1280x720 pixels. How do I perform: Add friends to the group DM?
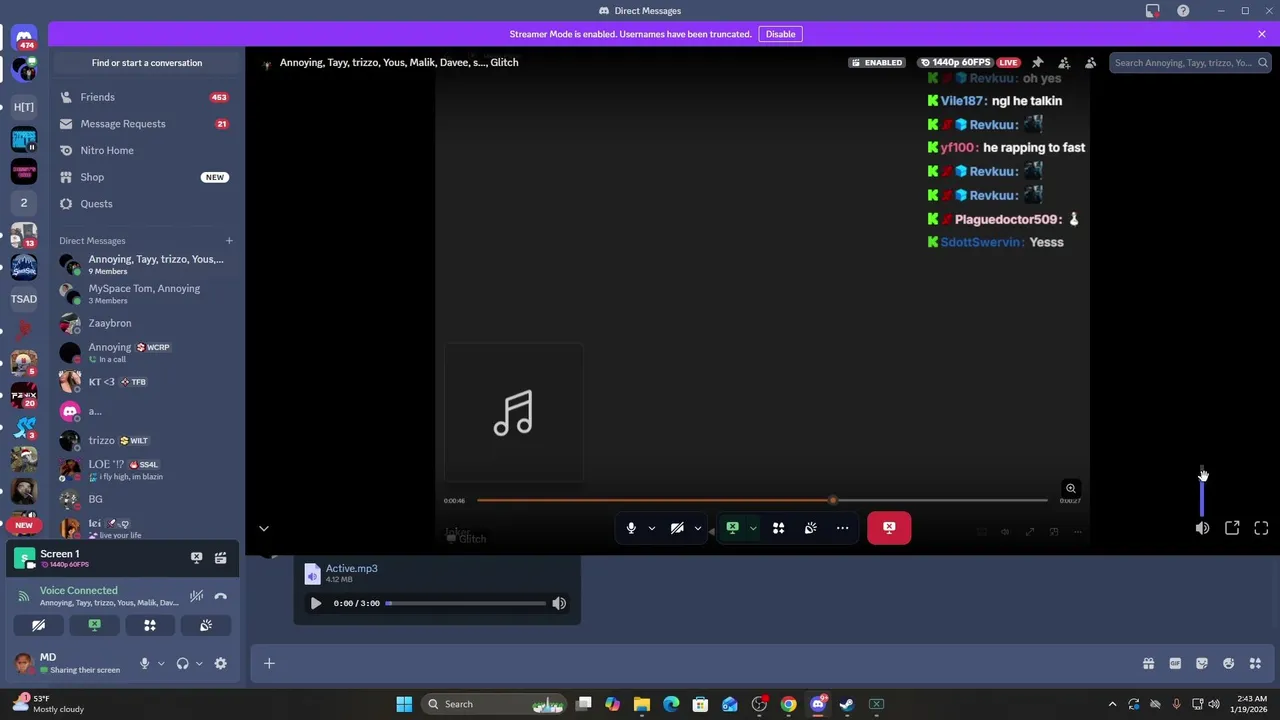[1064, 62]
